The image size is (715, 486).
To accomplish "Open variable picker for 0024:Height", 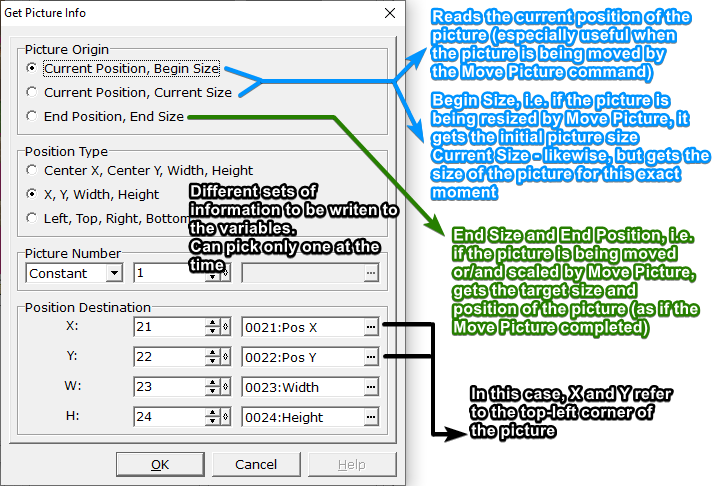I will click(371, 417).
